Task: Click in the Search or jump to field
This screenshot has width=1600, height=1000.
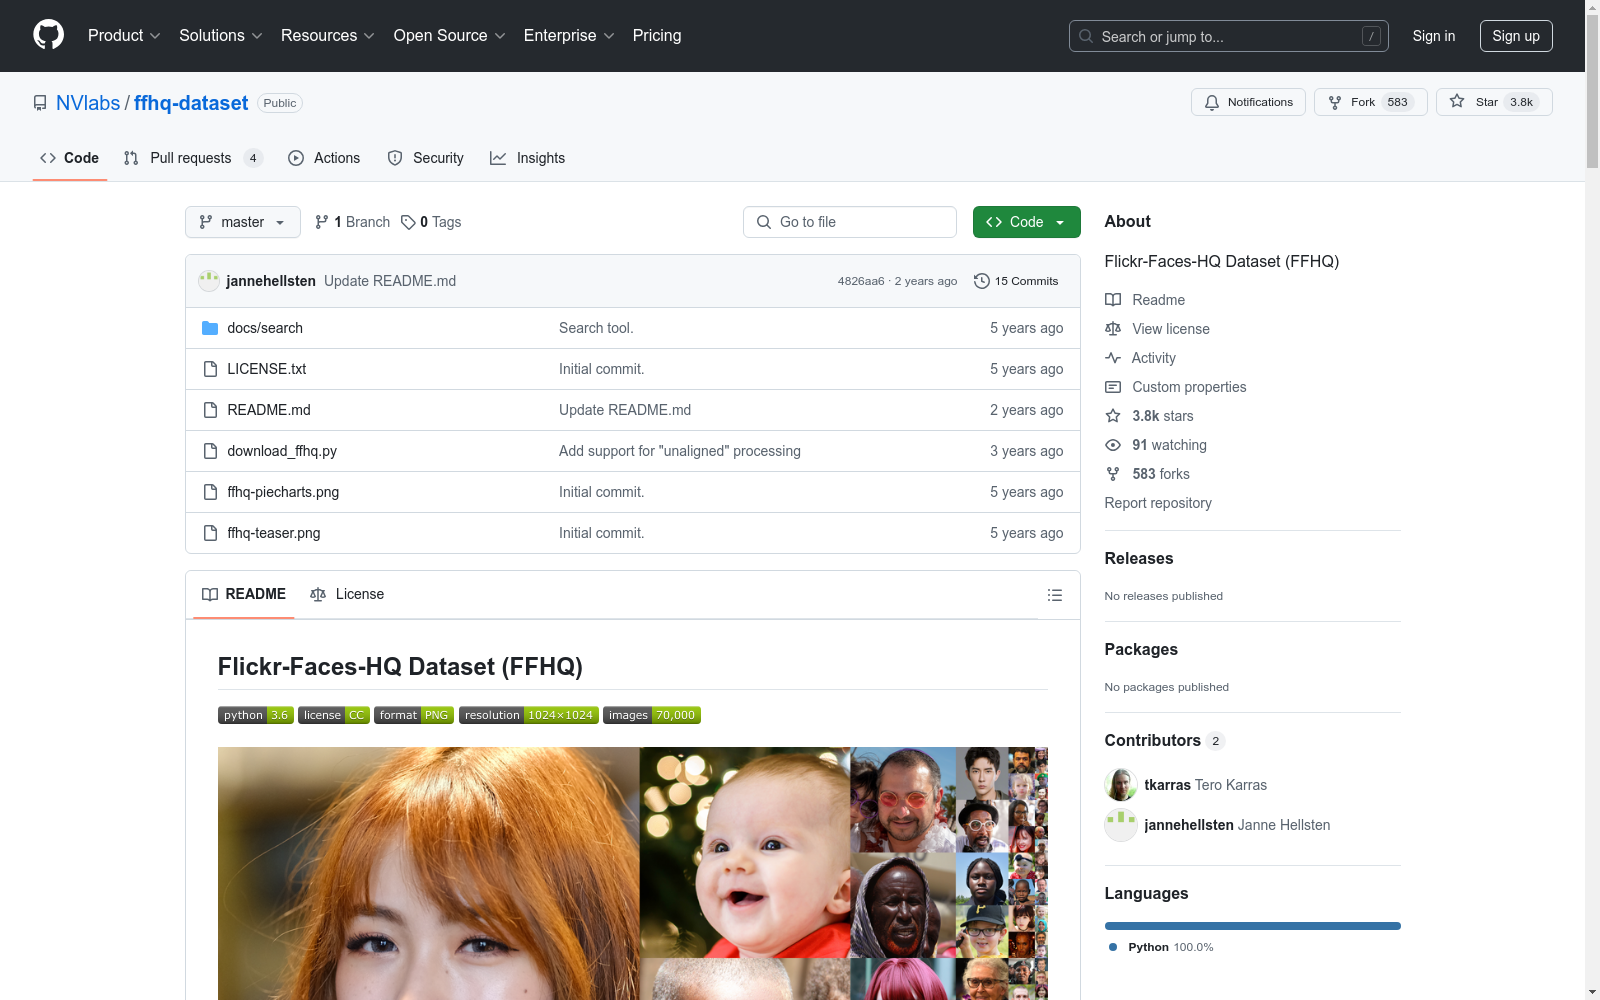Action: 1229,36
